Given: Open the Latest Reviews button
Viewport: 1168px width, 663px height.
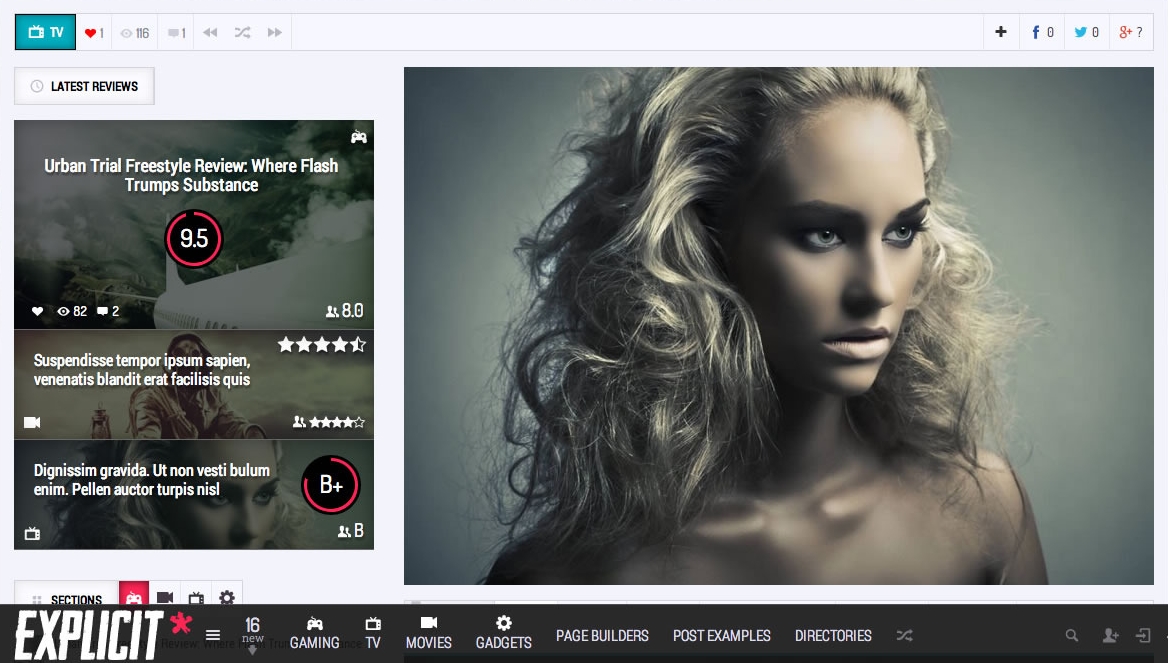Looking at the screenshot, I should tap(84, 86).
